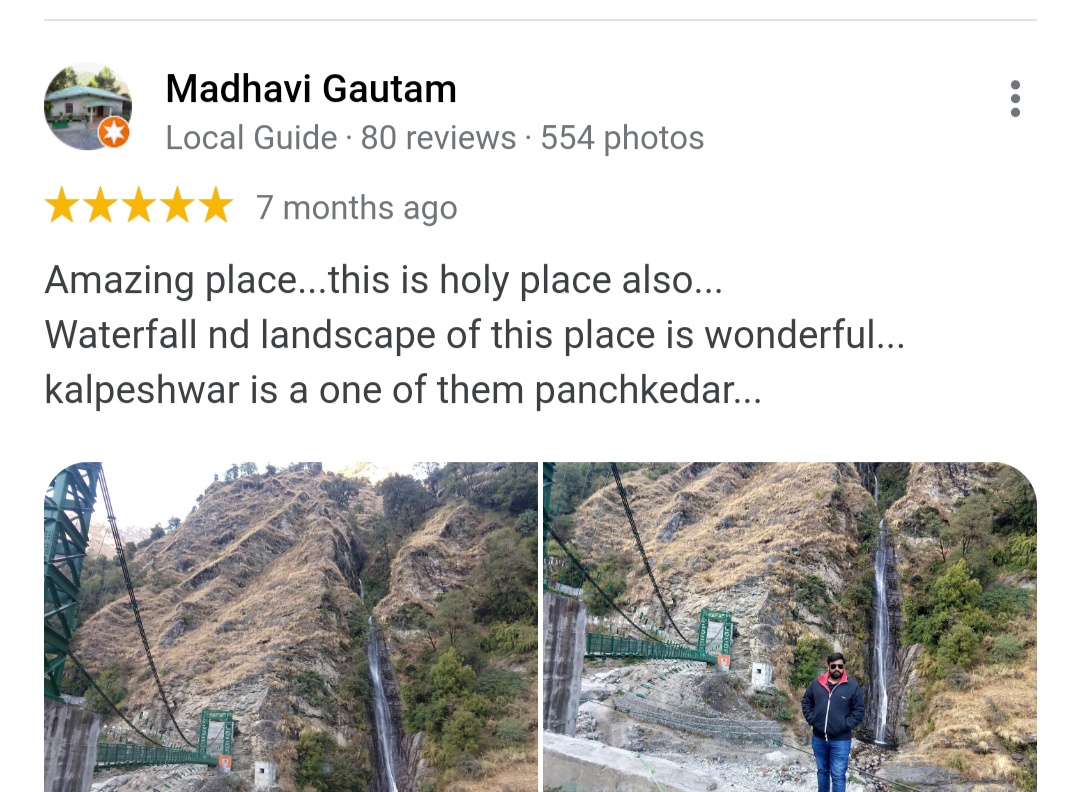Select the "80 reviews" text

tap(438, 138)
